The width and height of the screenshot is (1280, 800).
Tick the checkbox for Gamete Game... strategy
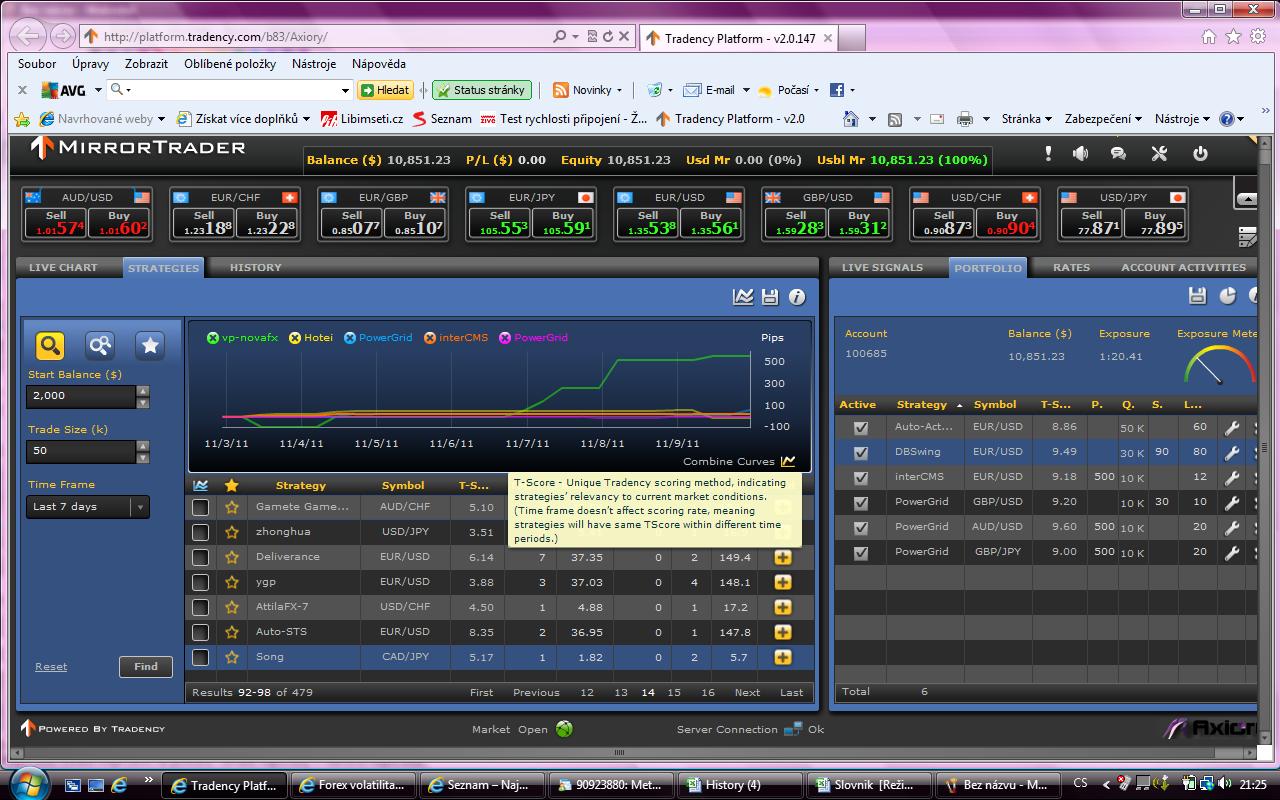[201, 507]
